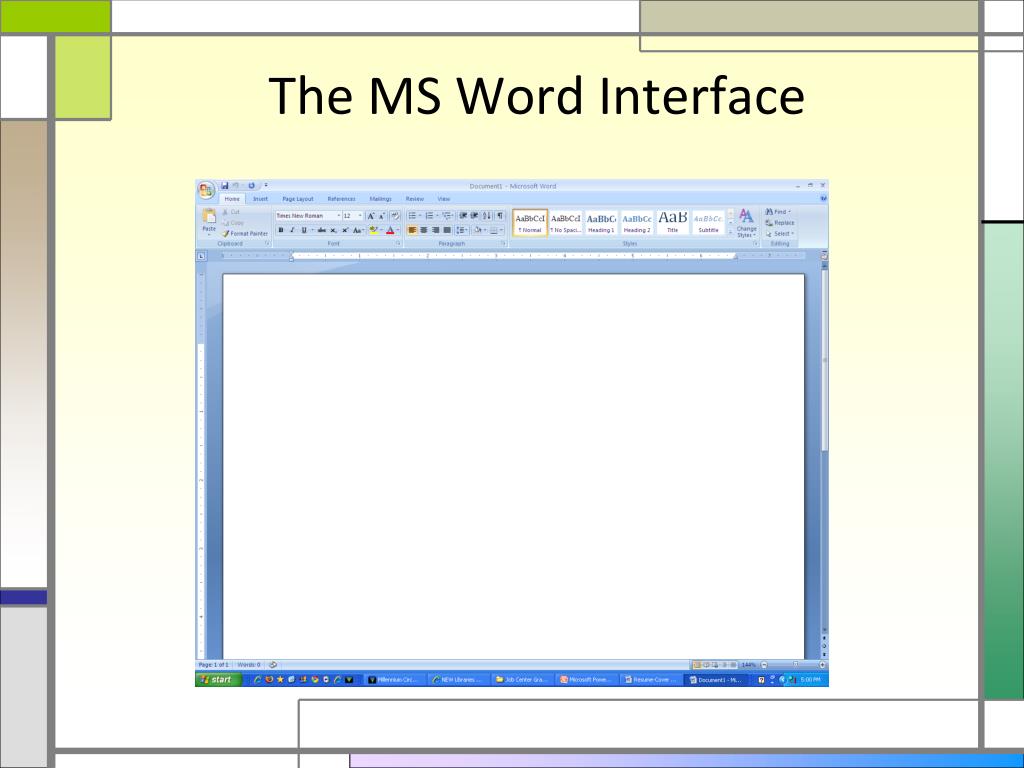Apply the No Spacing style
The image size is (1024, 768).
pos(566,223)
